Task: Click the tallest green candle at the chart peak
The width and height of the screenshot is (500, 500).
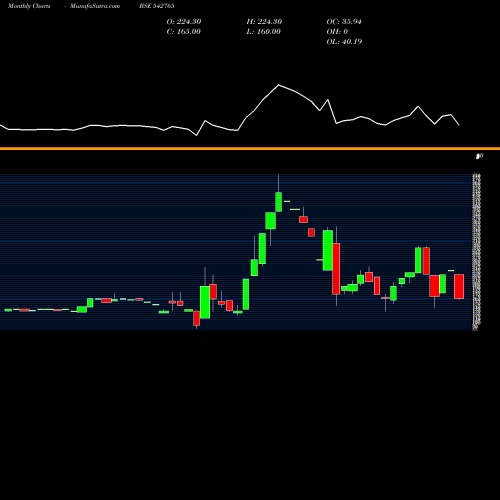Action: click(x=279, y=202)
